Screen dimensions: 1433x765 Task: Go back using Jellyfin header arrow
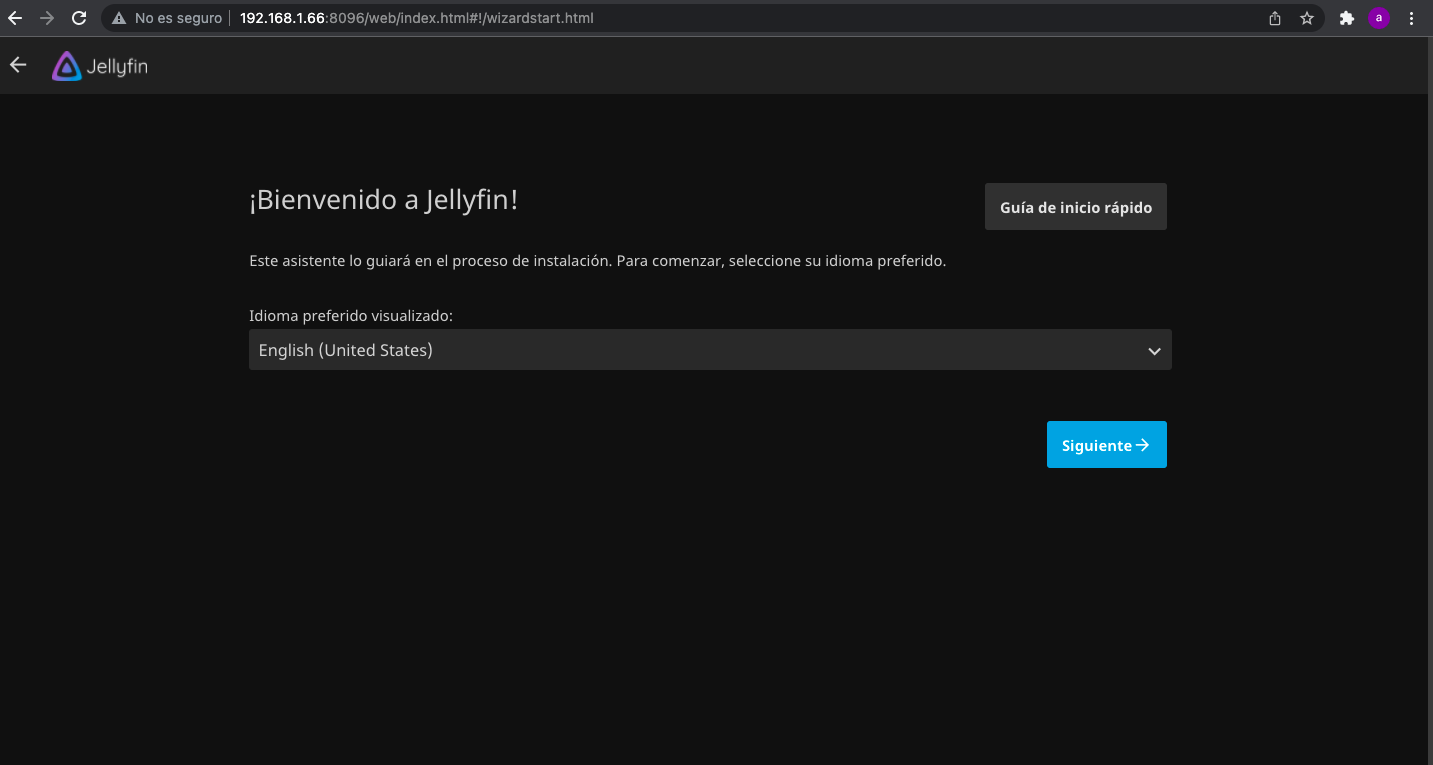(x=18, y=65)
